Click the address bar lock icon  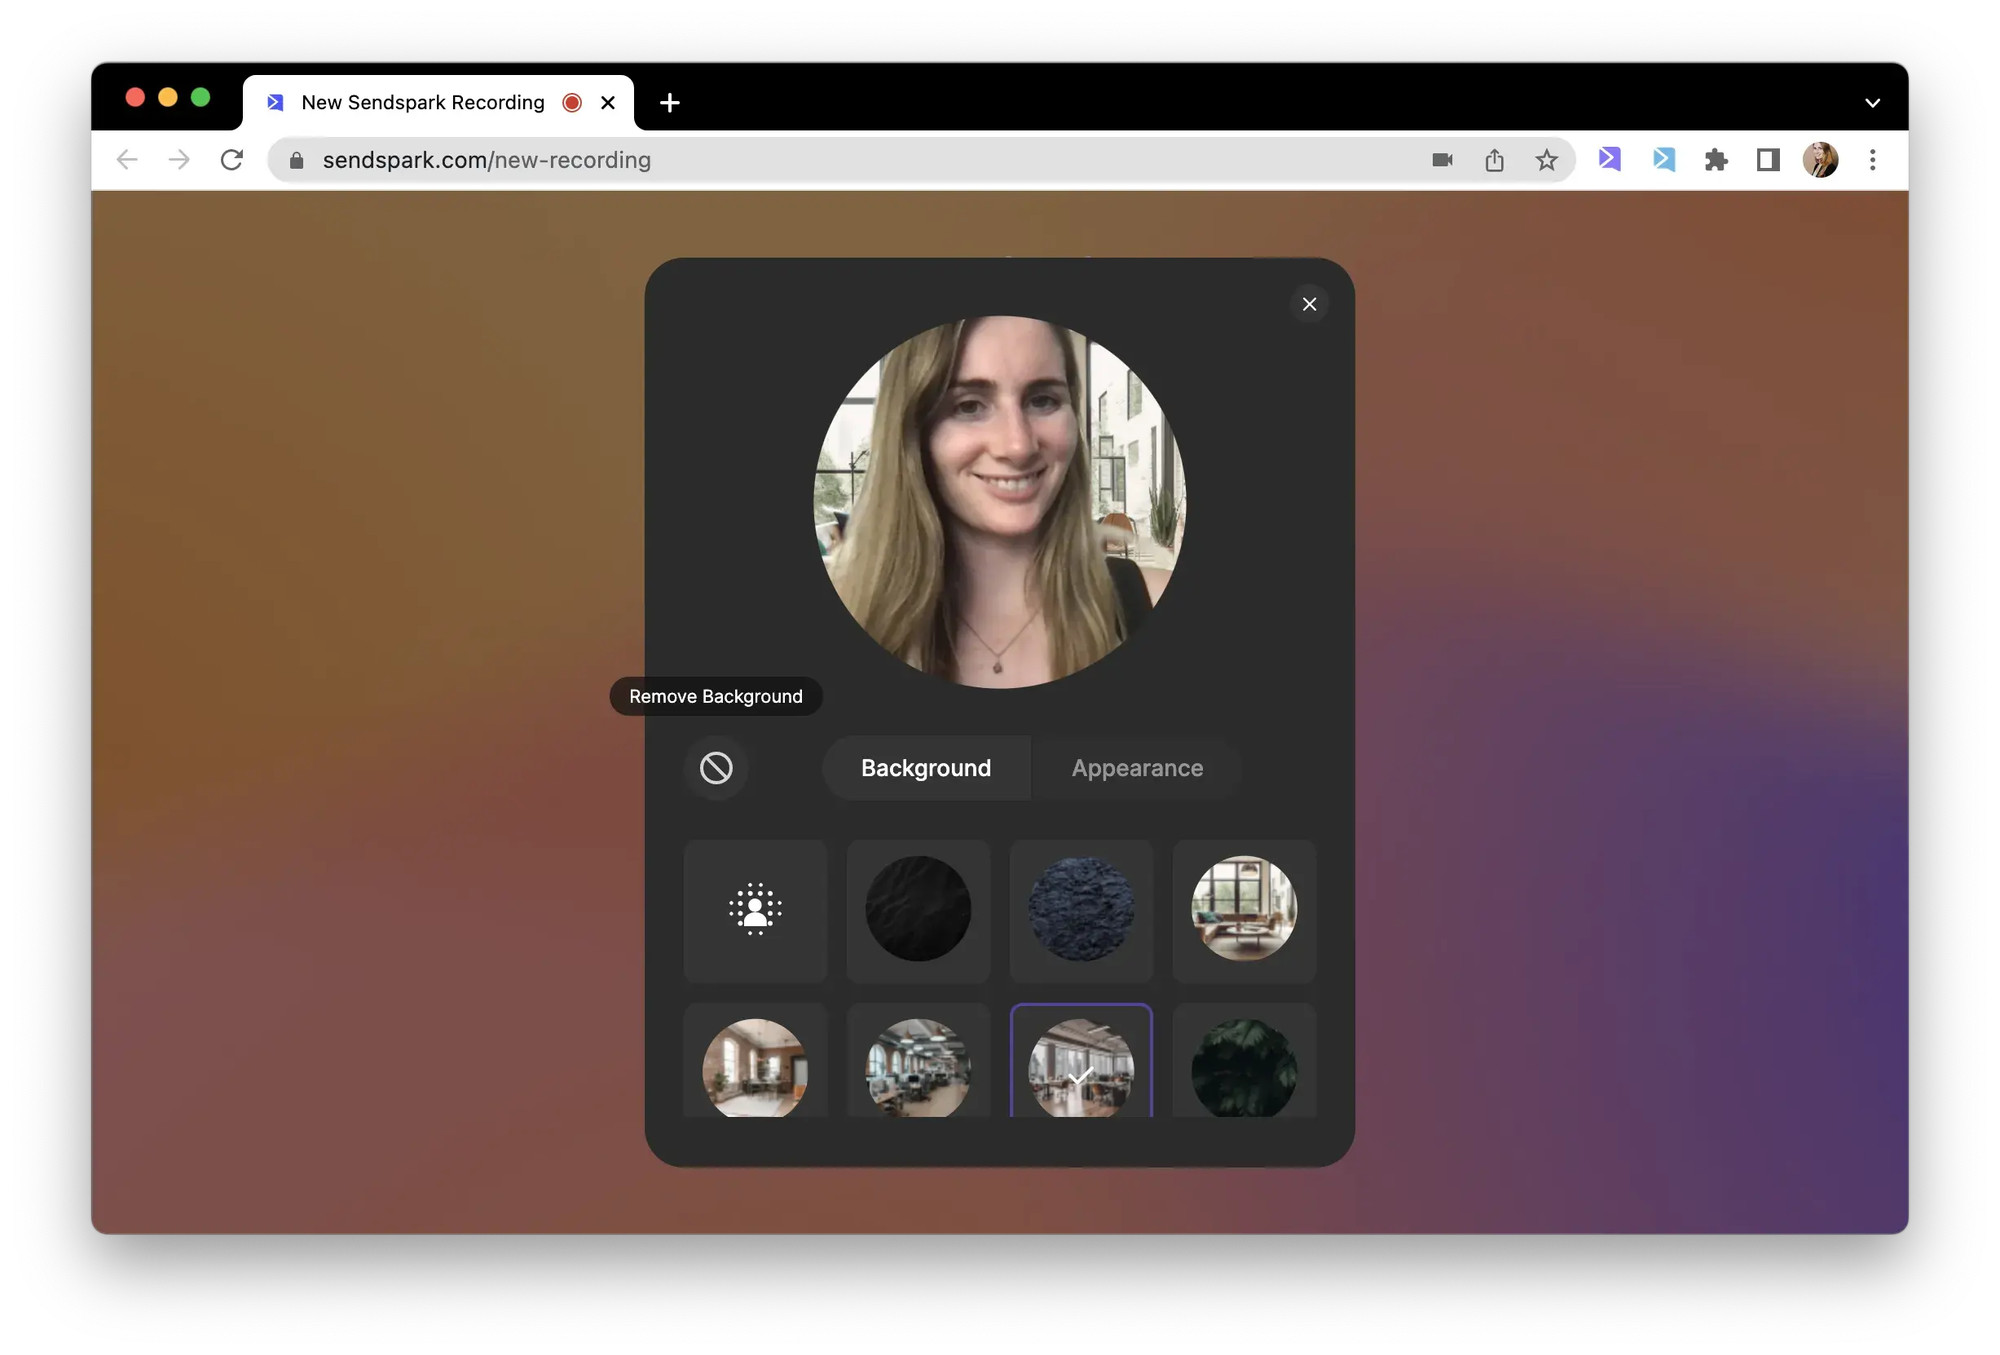[296, 160]
